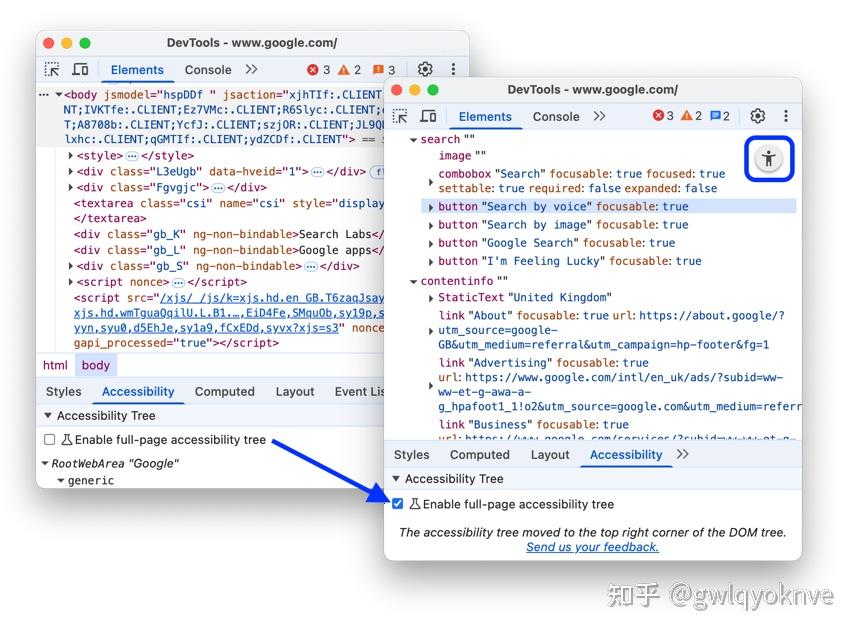Click the Send us your feedback link
This screenshot has height=634, width=856.
tap(592, 547)
